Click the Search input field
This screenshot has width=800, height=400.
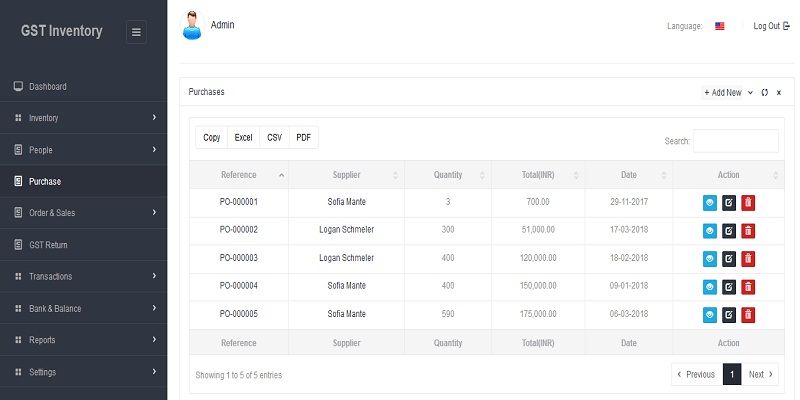[736, 141]
